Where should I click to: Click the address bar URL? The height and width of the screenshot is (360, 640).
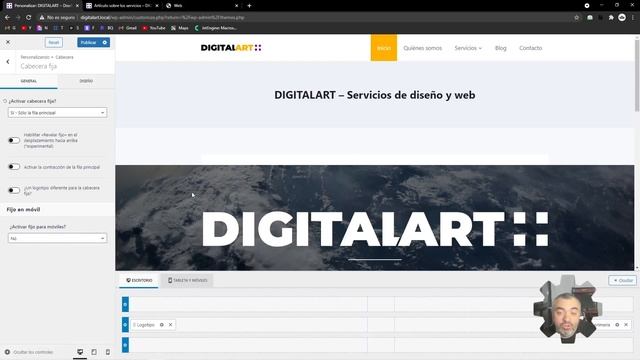[x=162, y=18]
